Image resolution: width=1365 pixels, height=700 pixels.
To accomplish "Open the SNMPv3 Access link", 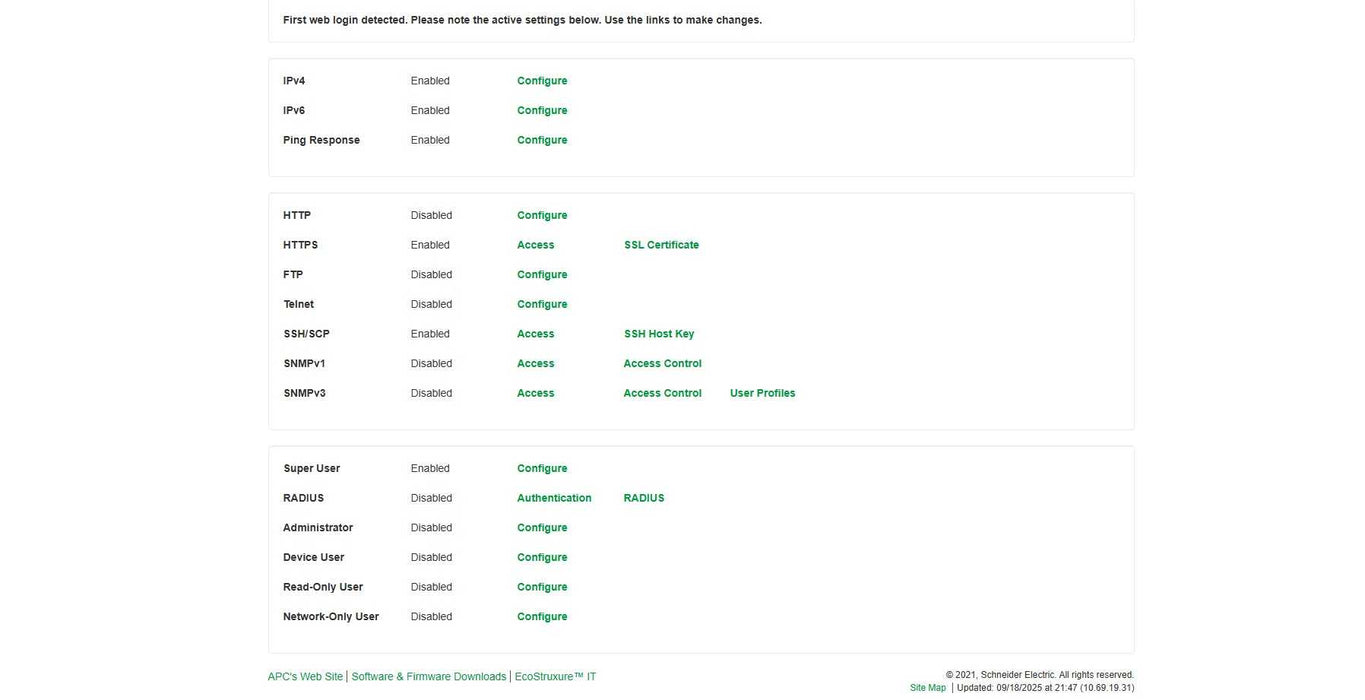I will (x=535, y=393).
